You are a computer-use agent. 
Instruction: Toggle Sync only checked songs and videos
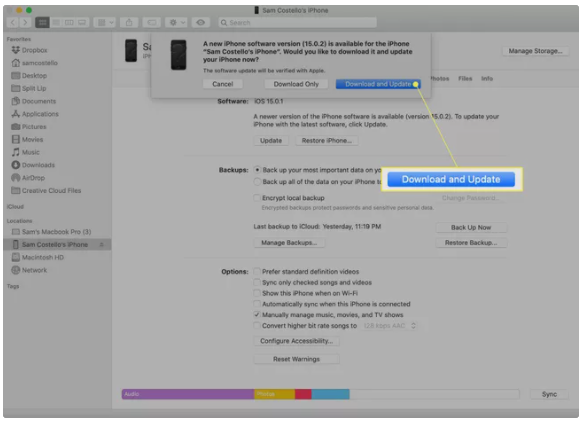tap(257, 282)
